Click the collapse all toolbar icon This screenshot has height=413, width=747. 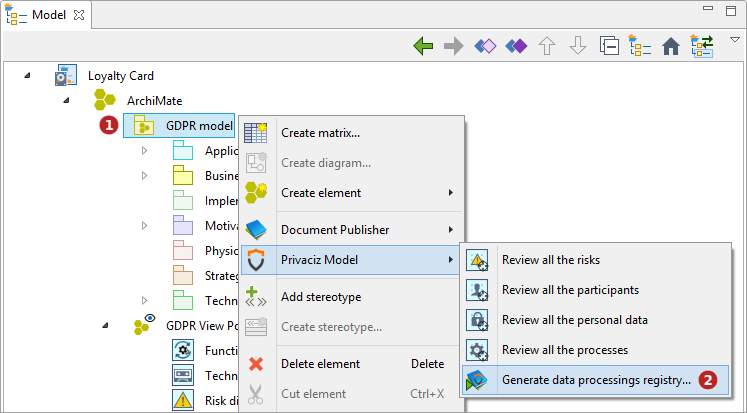[609, 46]
